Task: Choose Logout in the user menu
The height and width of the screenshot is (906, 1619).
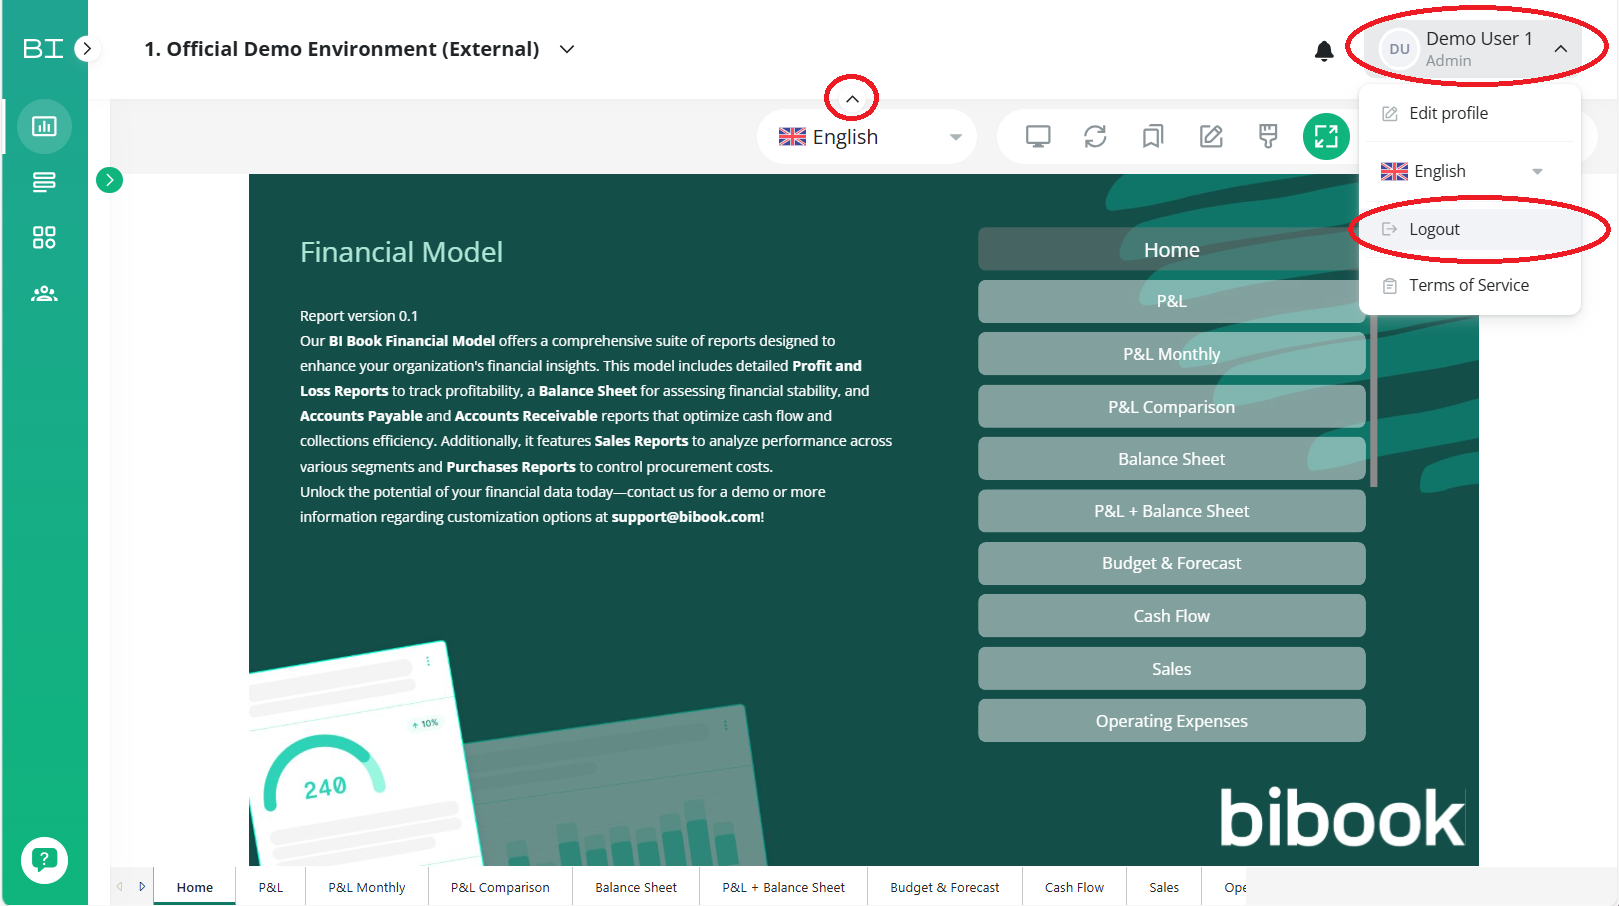Action: coord(1470,229)
